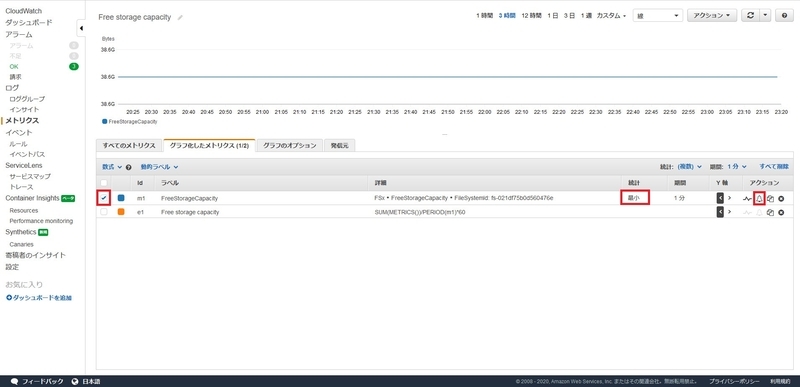Open the global period 1分 dropdown

pyautogui.click(x=737, y=167)
